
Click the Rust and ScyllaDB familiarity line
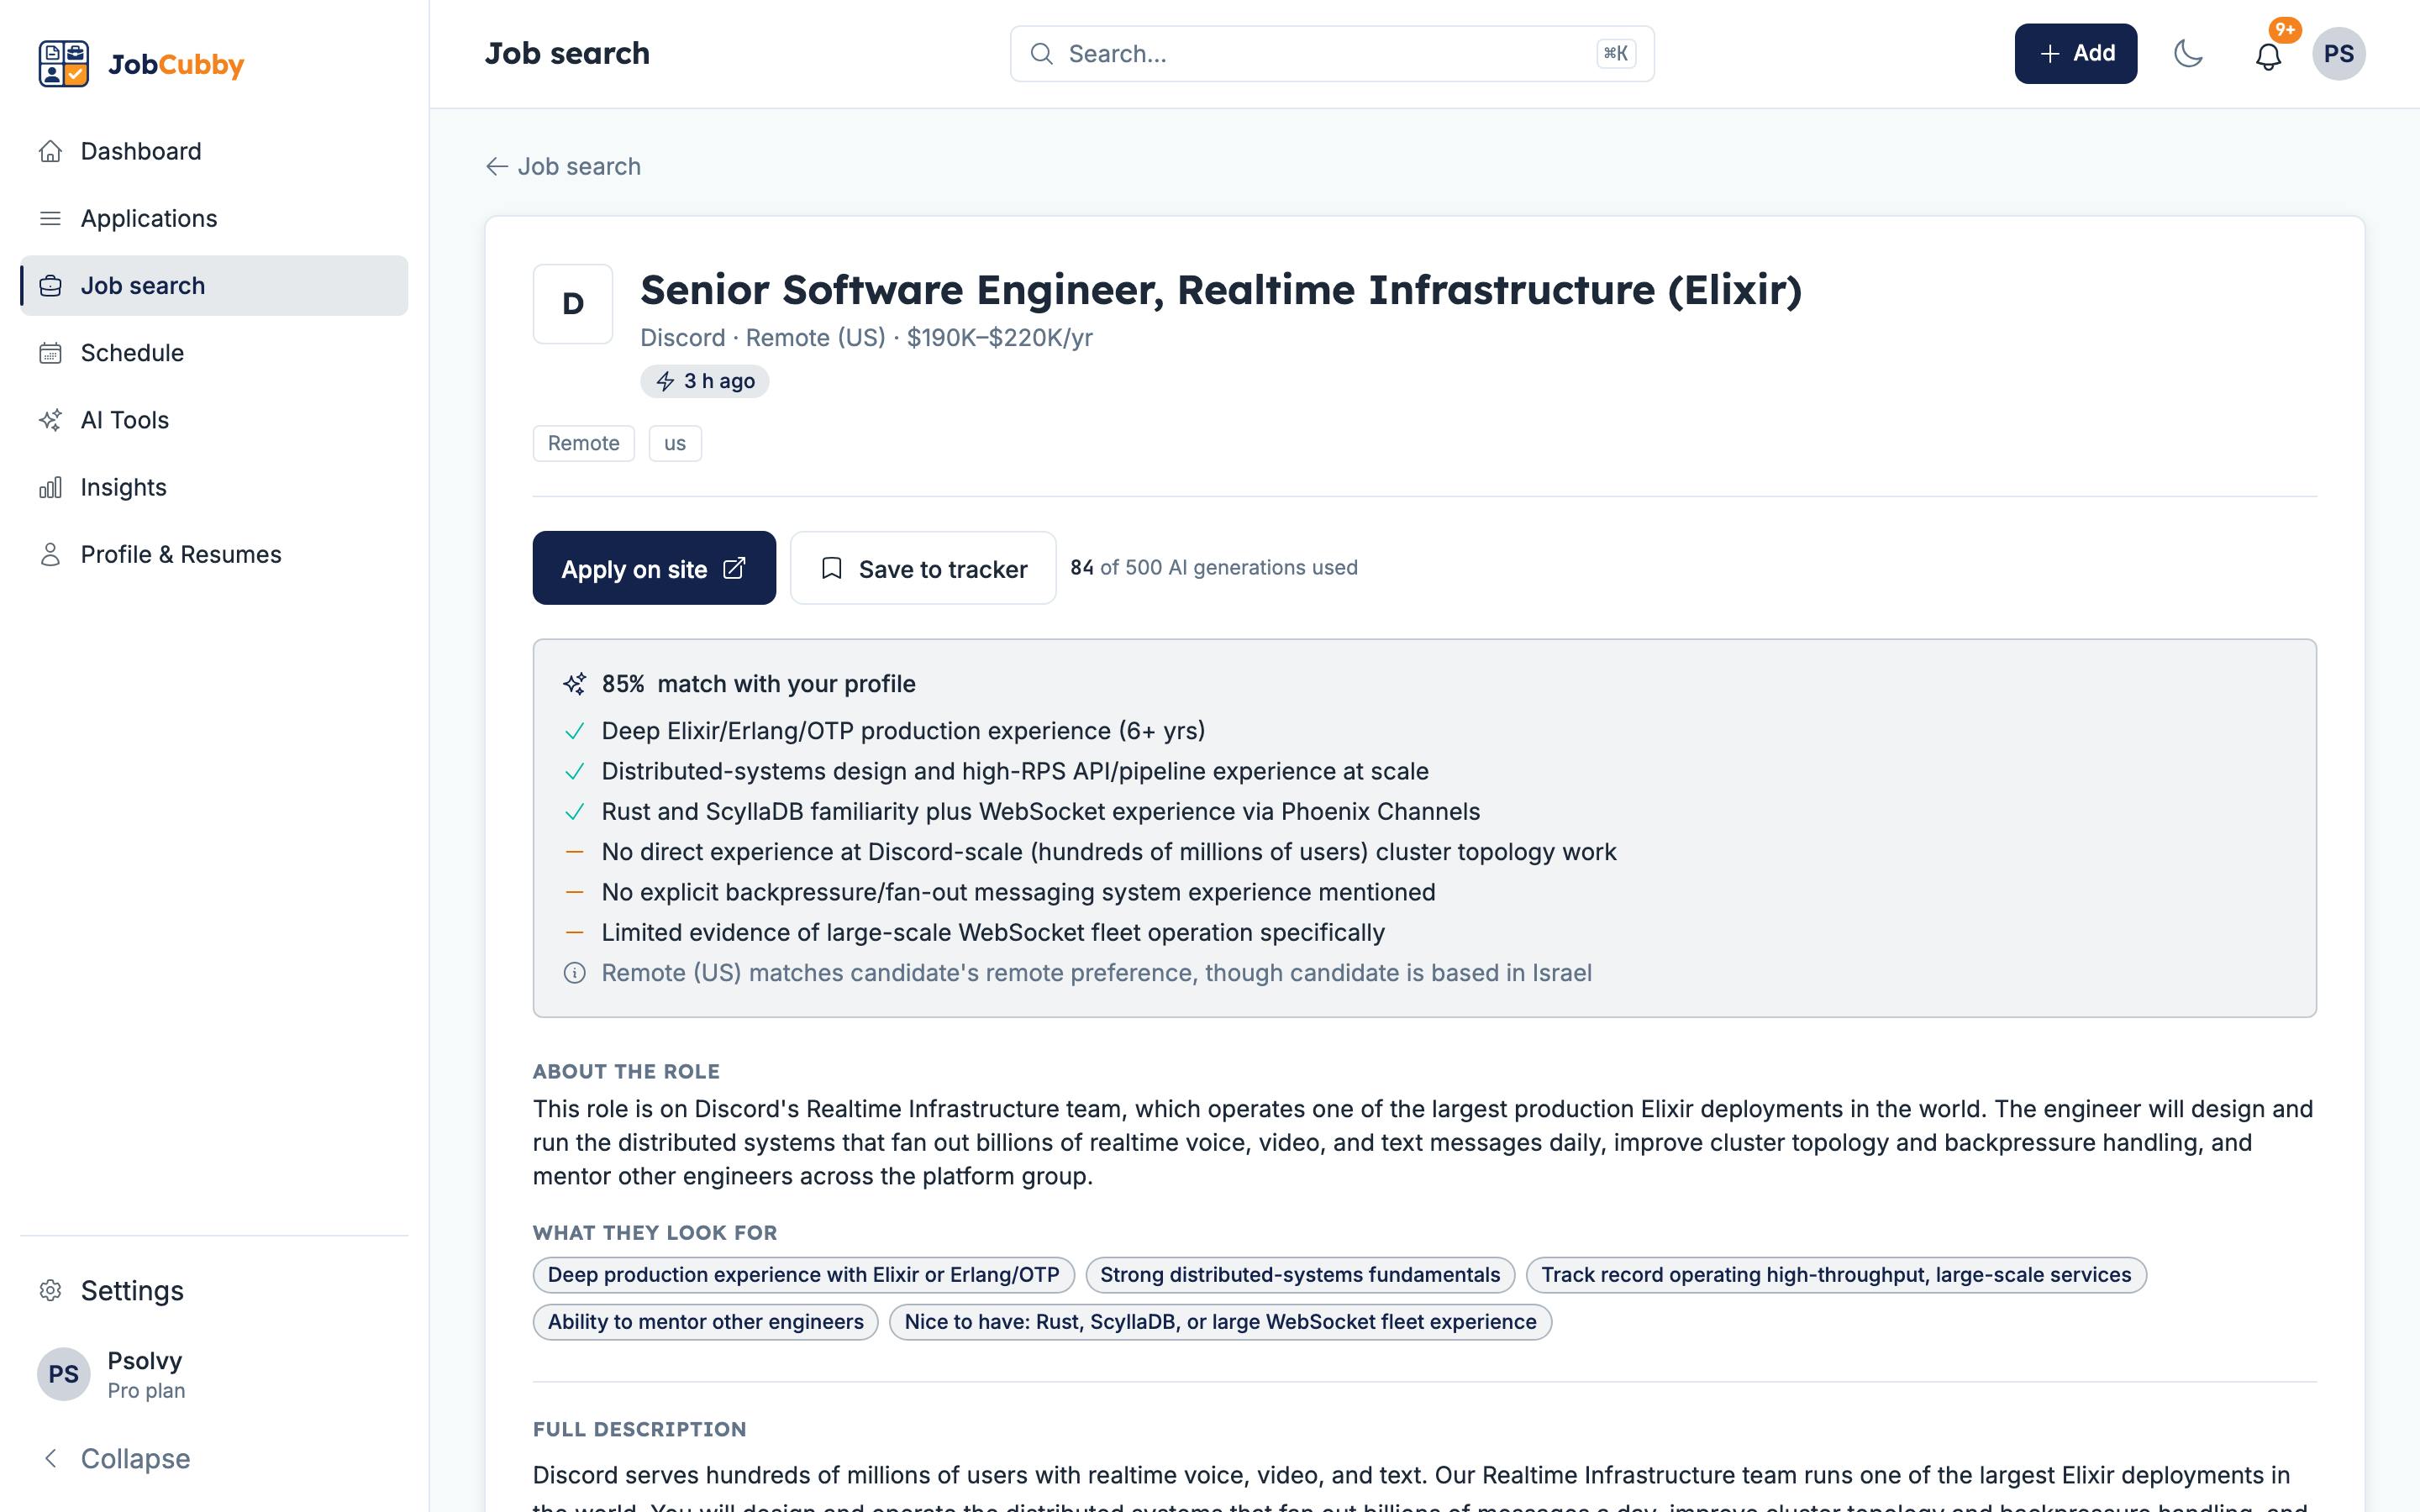1041,812
